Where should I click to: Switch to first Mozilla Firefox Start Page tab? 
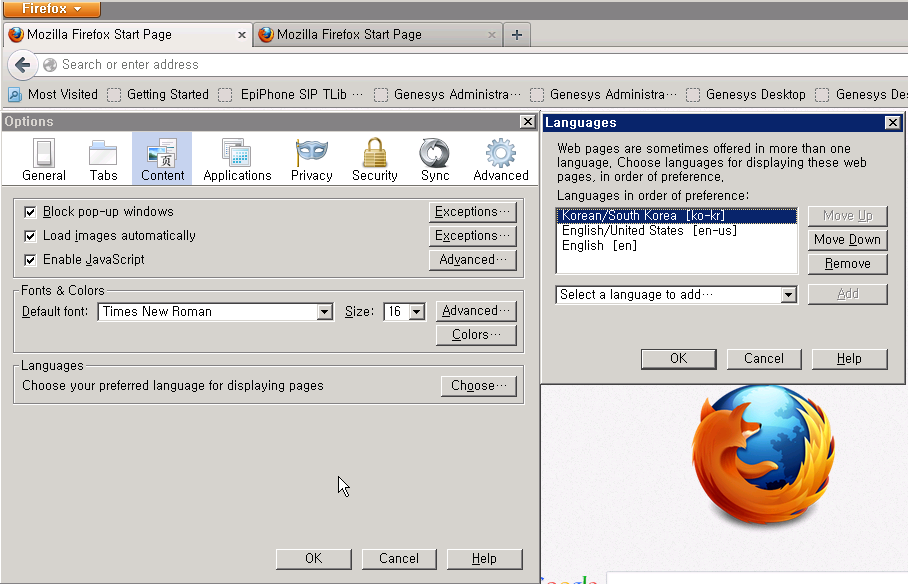click(x=127, y=35)
